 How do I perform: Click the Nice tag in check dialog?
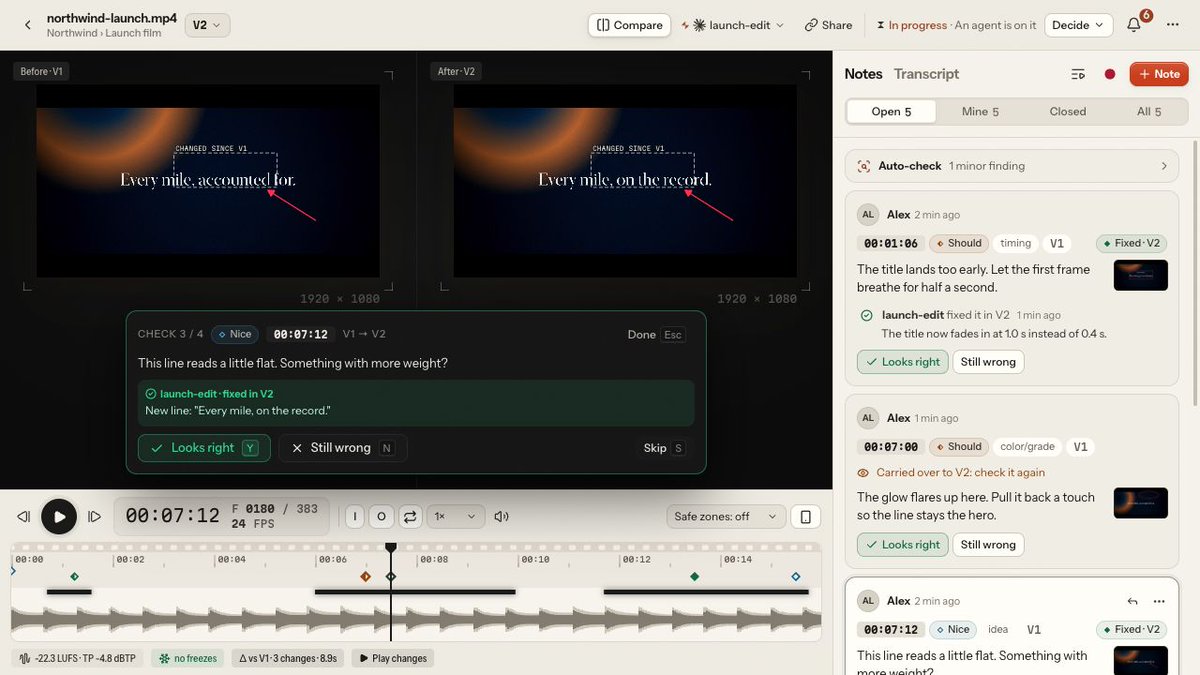(x=233, y=334)
